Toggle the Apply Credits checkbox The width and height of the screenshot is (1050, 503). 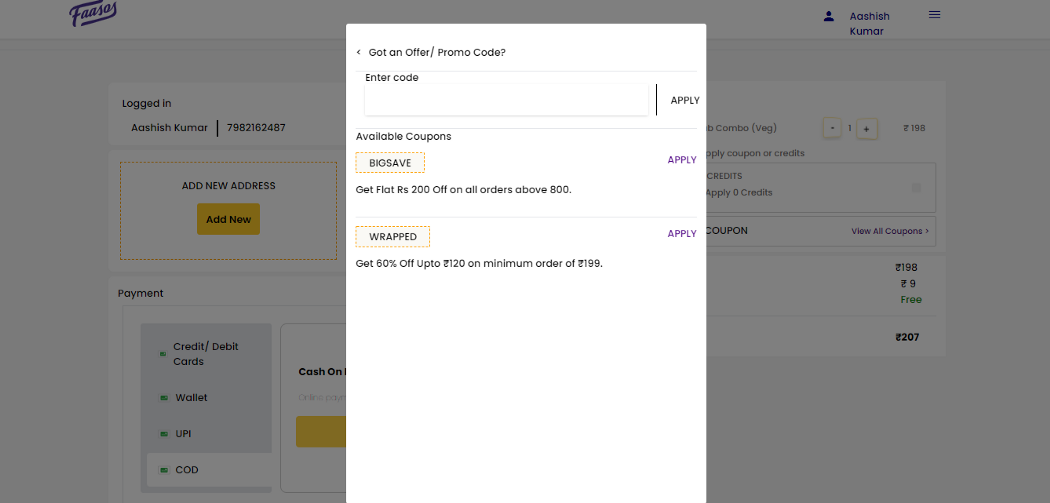[916, 188]
